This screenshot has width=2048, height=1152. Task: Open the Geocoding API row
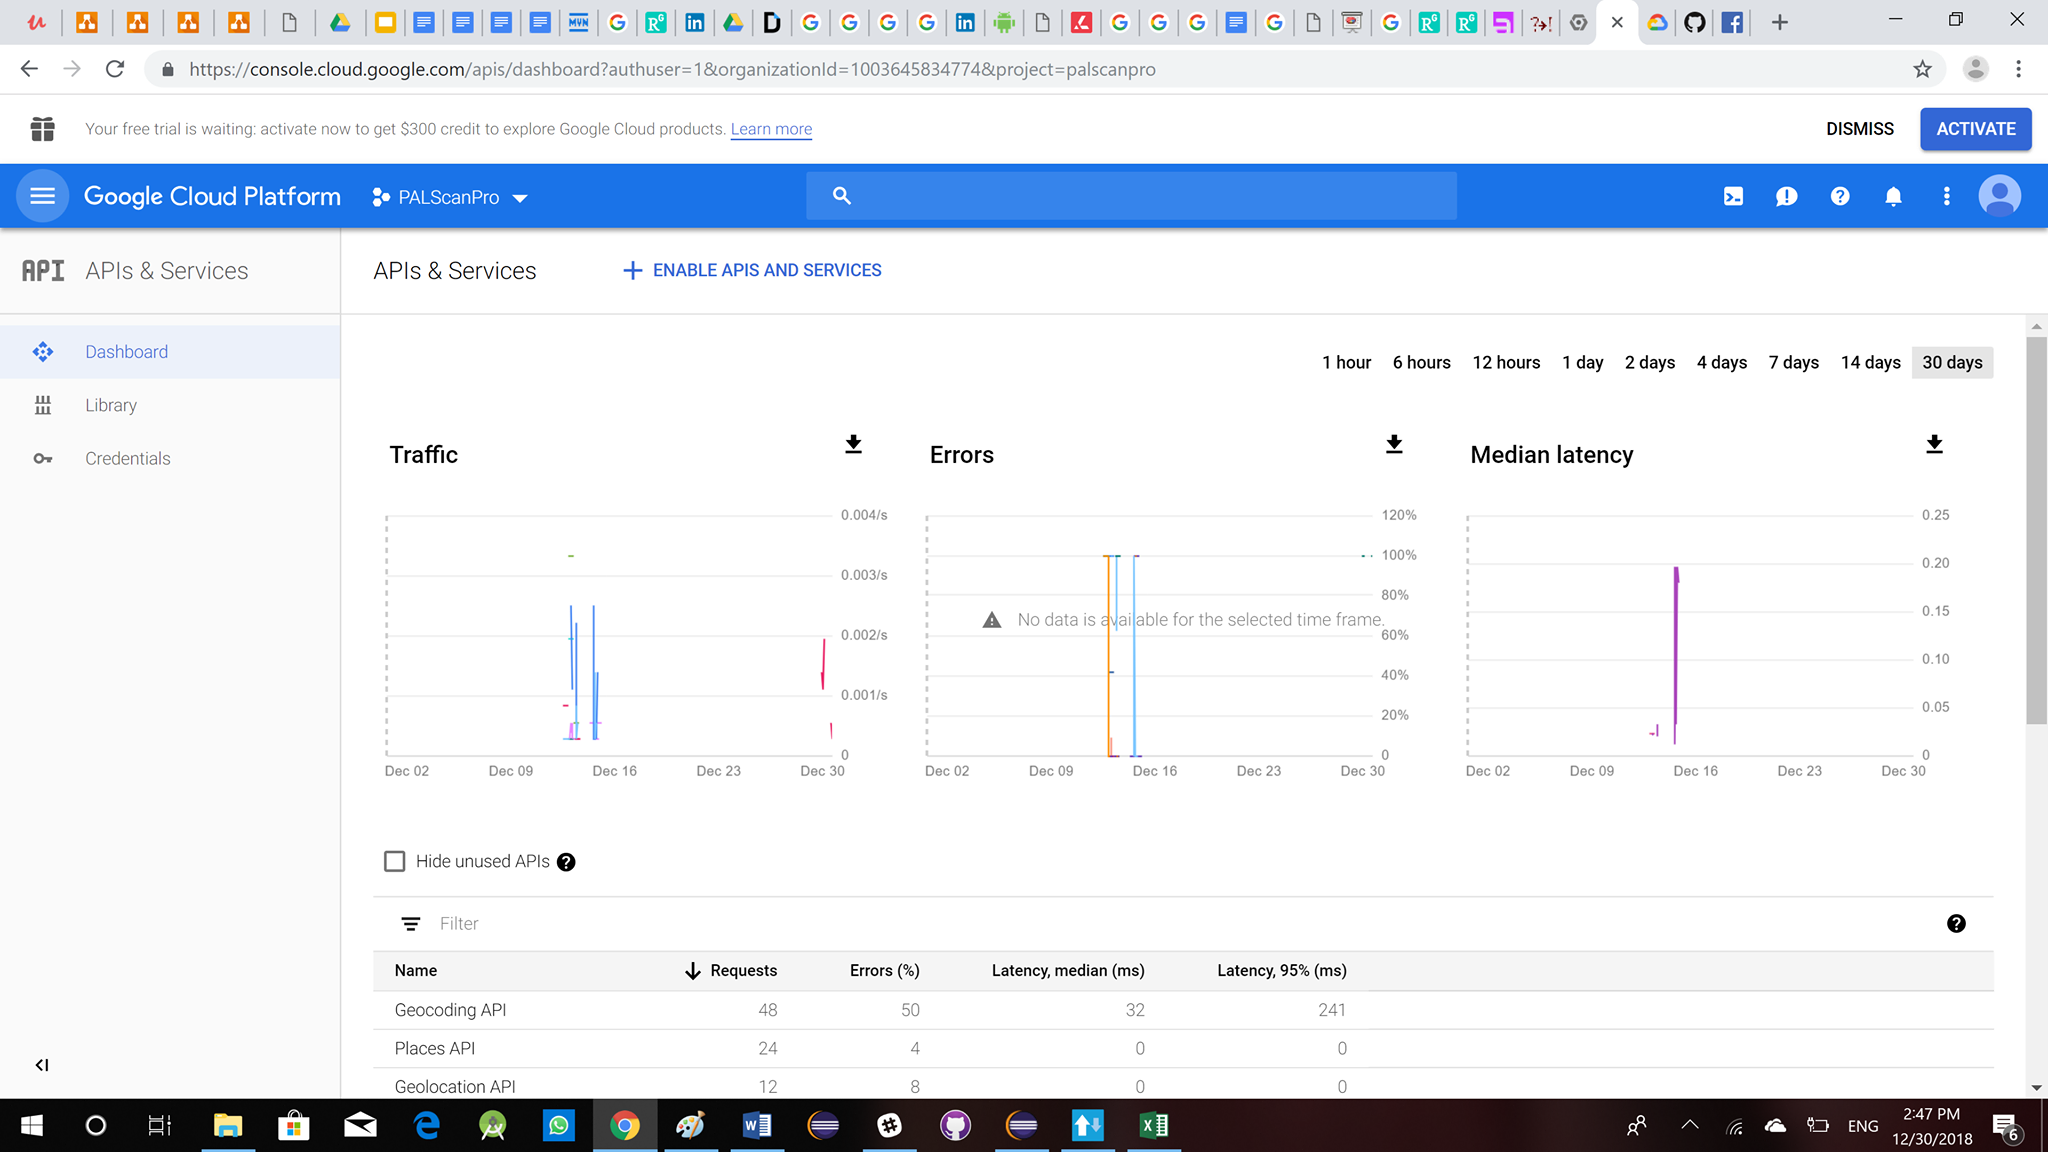click(x=1183, y=1010)
